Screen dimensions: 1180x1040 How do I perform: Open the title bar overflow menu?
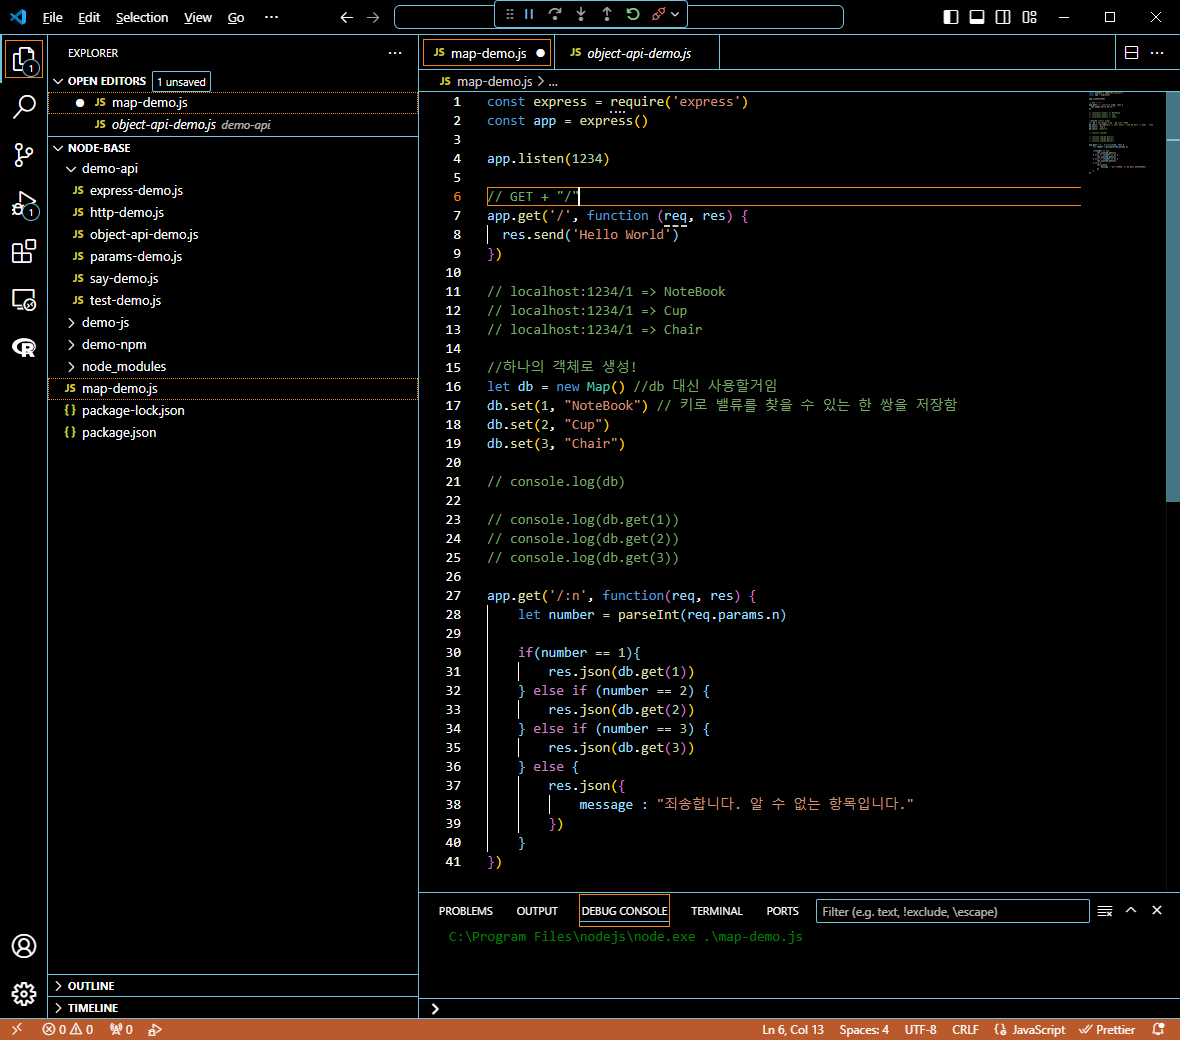click(272, 17)
